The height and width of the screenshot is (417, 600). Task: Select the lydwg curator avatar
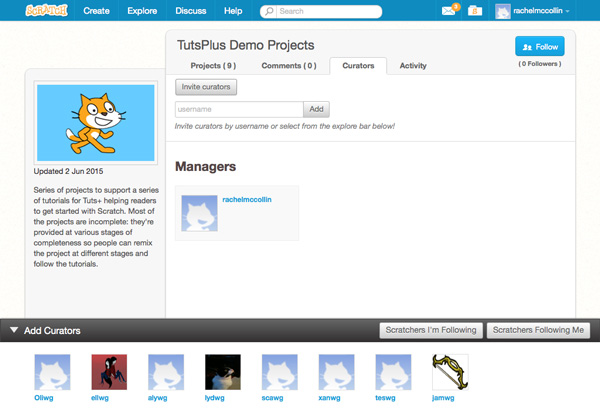tap(223, 372)
